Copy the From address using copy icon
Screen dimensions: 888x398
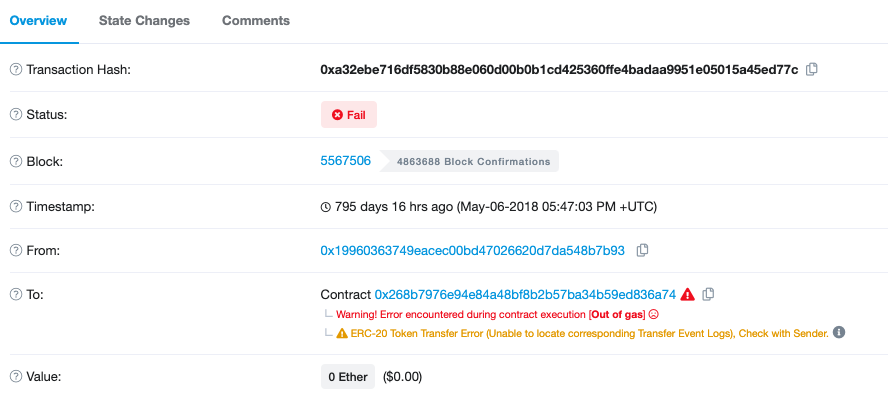click(x=642, y=250)
